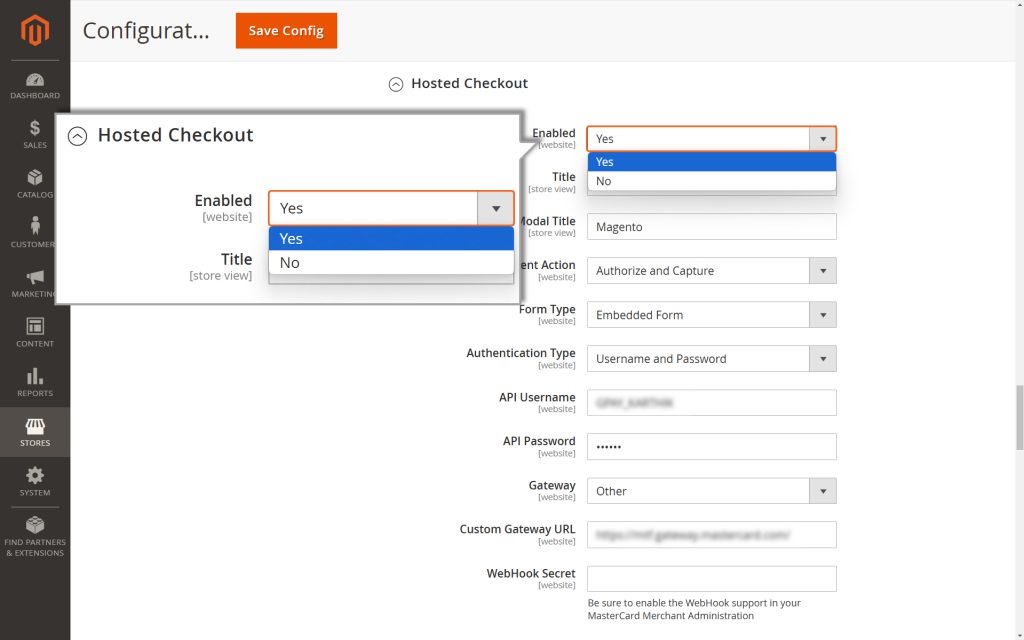Collapse the Hosted Checkout section header

coord(458,84)
